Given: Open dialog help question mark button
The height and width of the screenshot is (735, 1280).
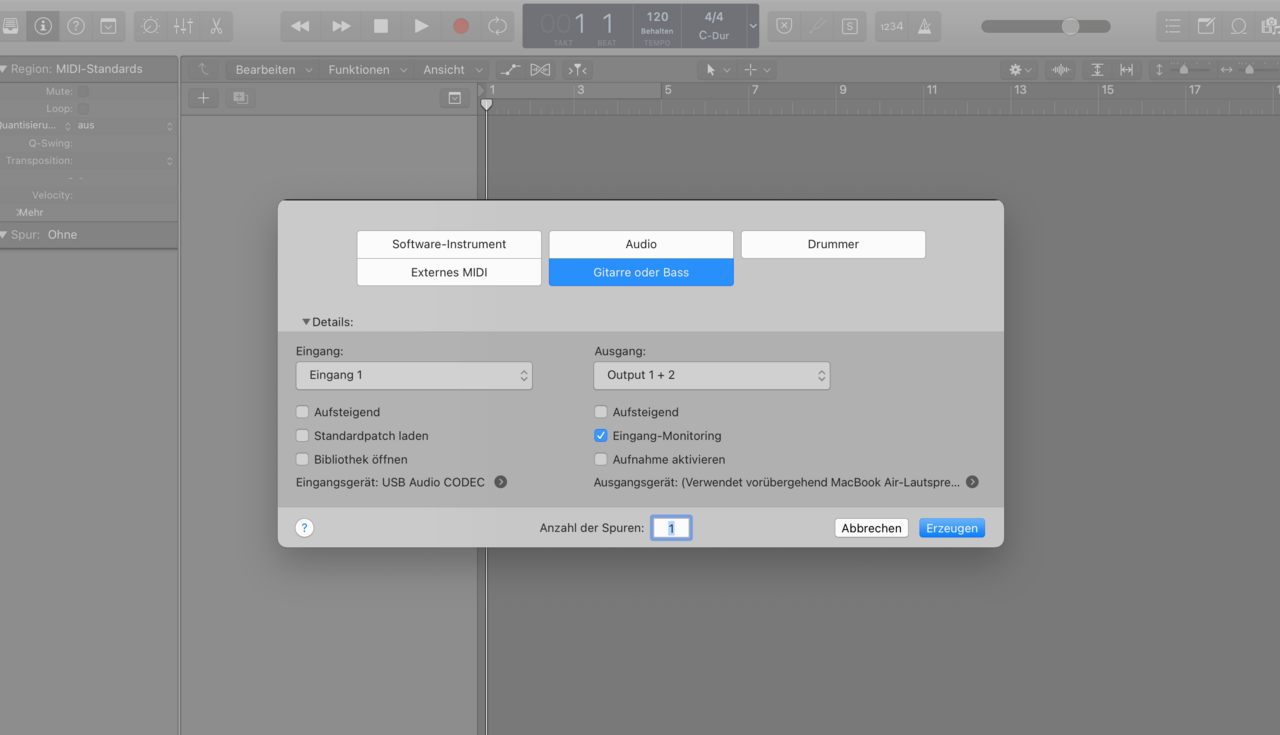Looking at the screenshot, I should tap(305, 528).
